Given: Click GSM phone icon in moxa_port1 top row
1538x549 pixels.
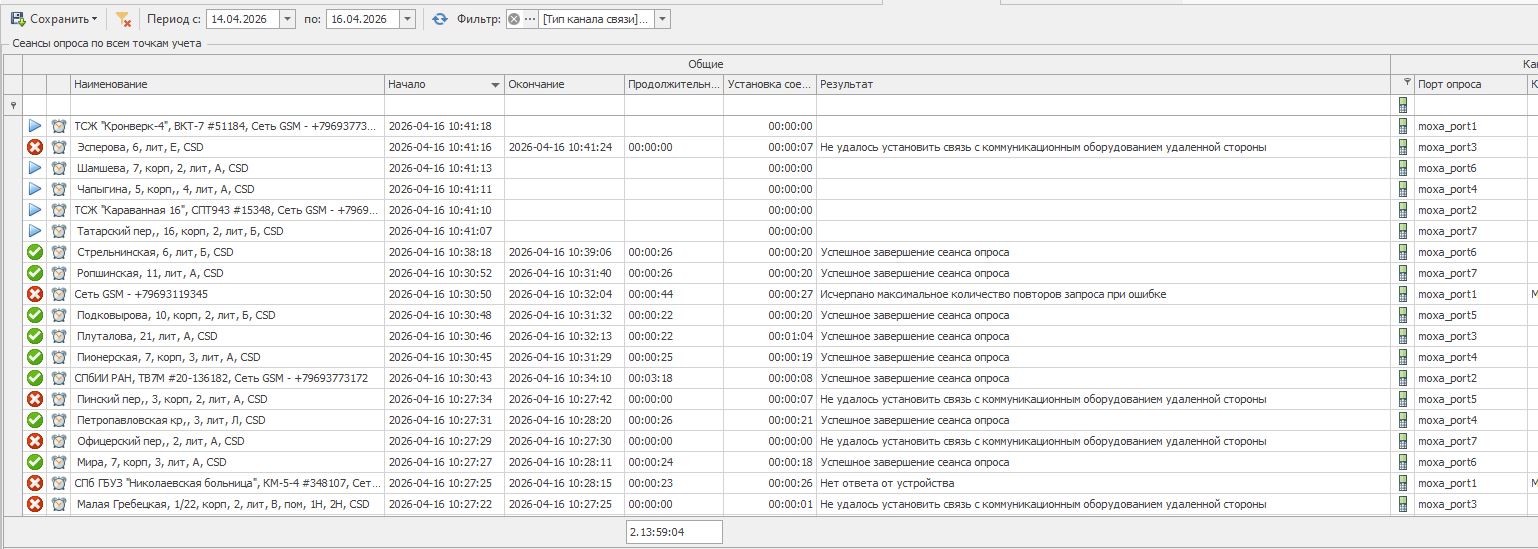Looking at the screenshot, I should click(1403, 126).
